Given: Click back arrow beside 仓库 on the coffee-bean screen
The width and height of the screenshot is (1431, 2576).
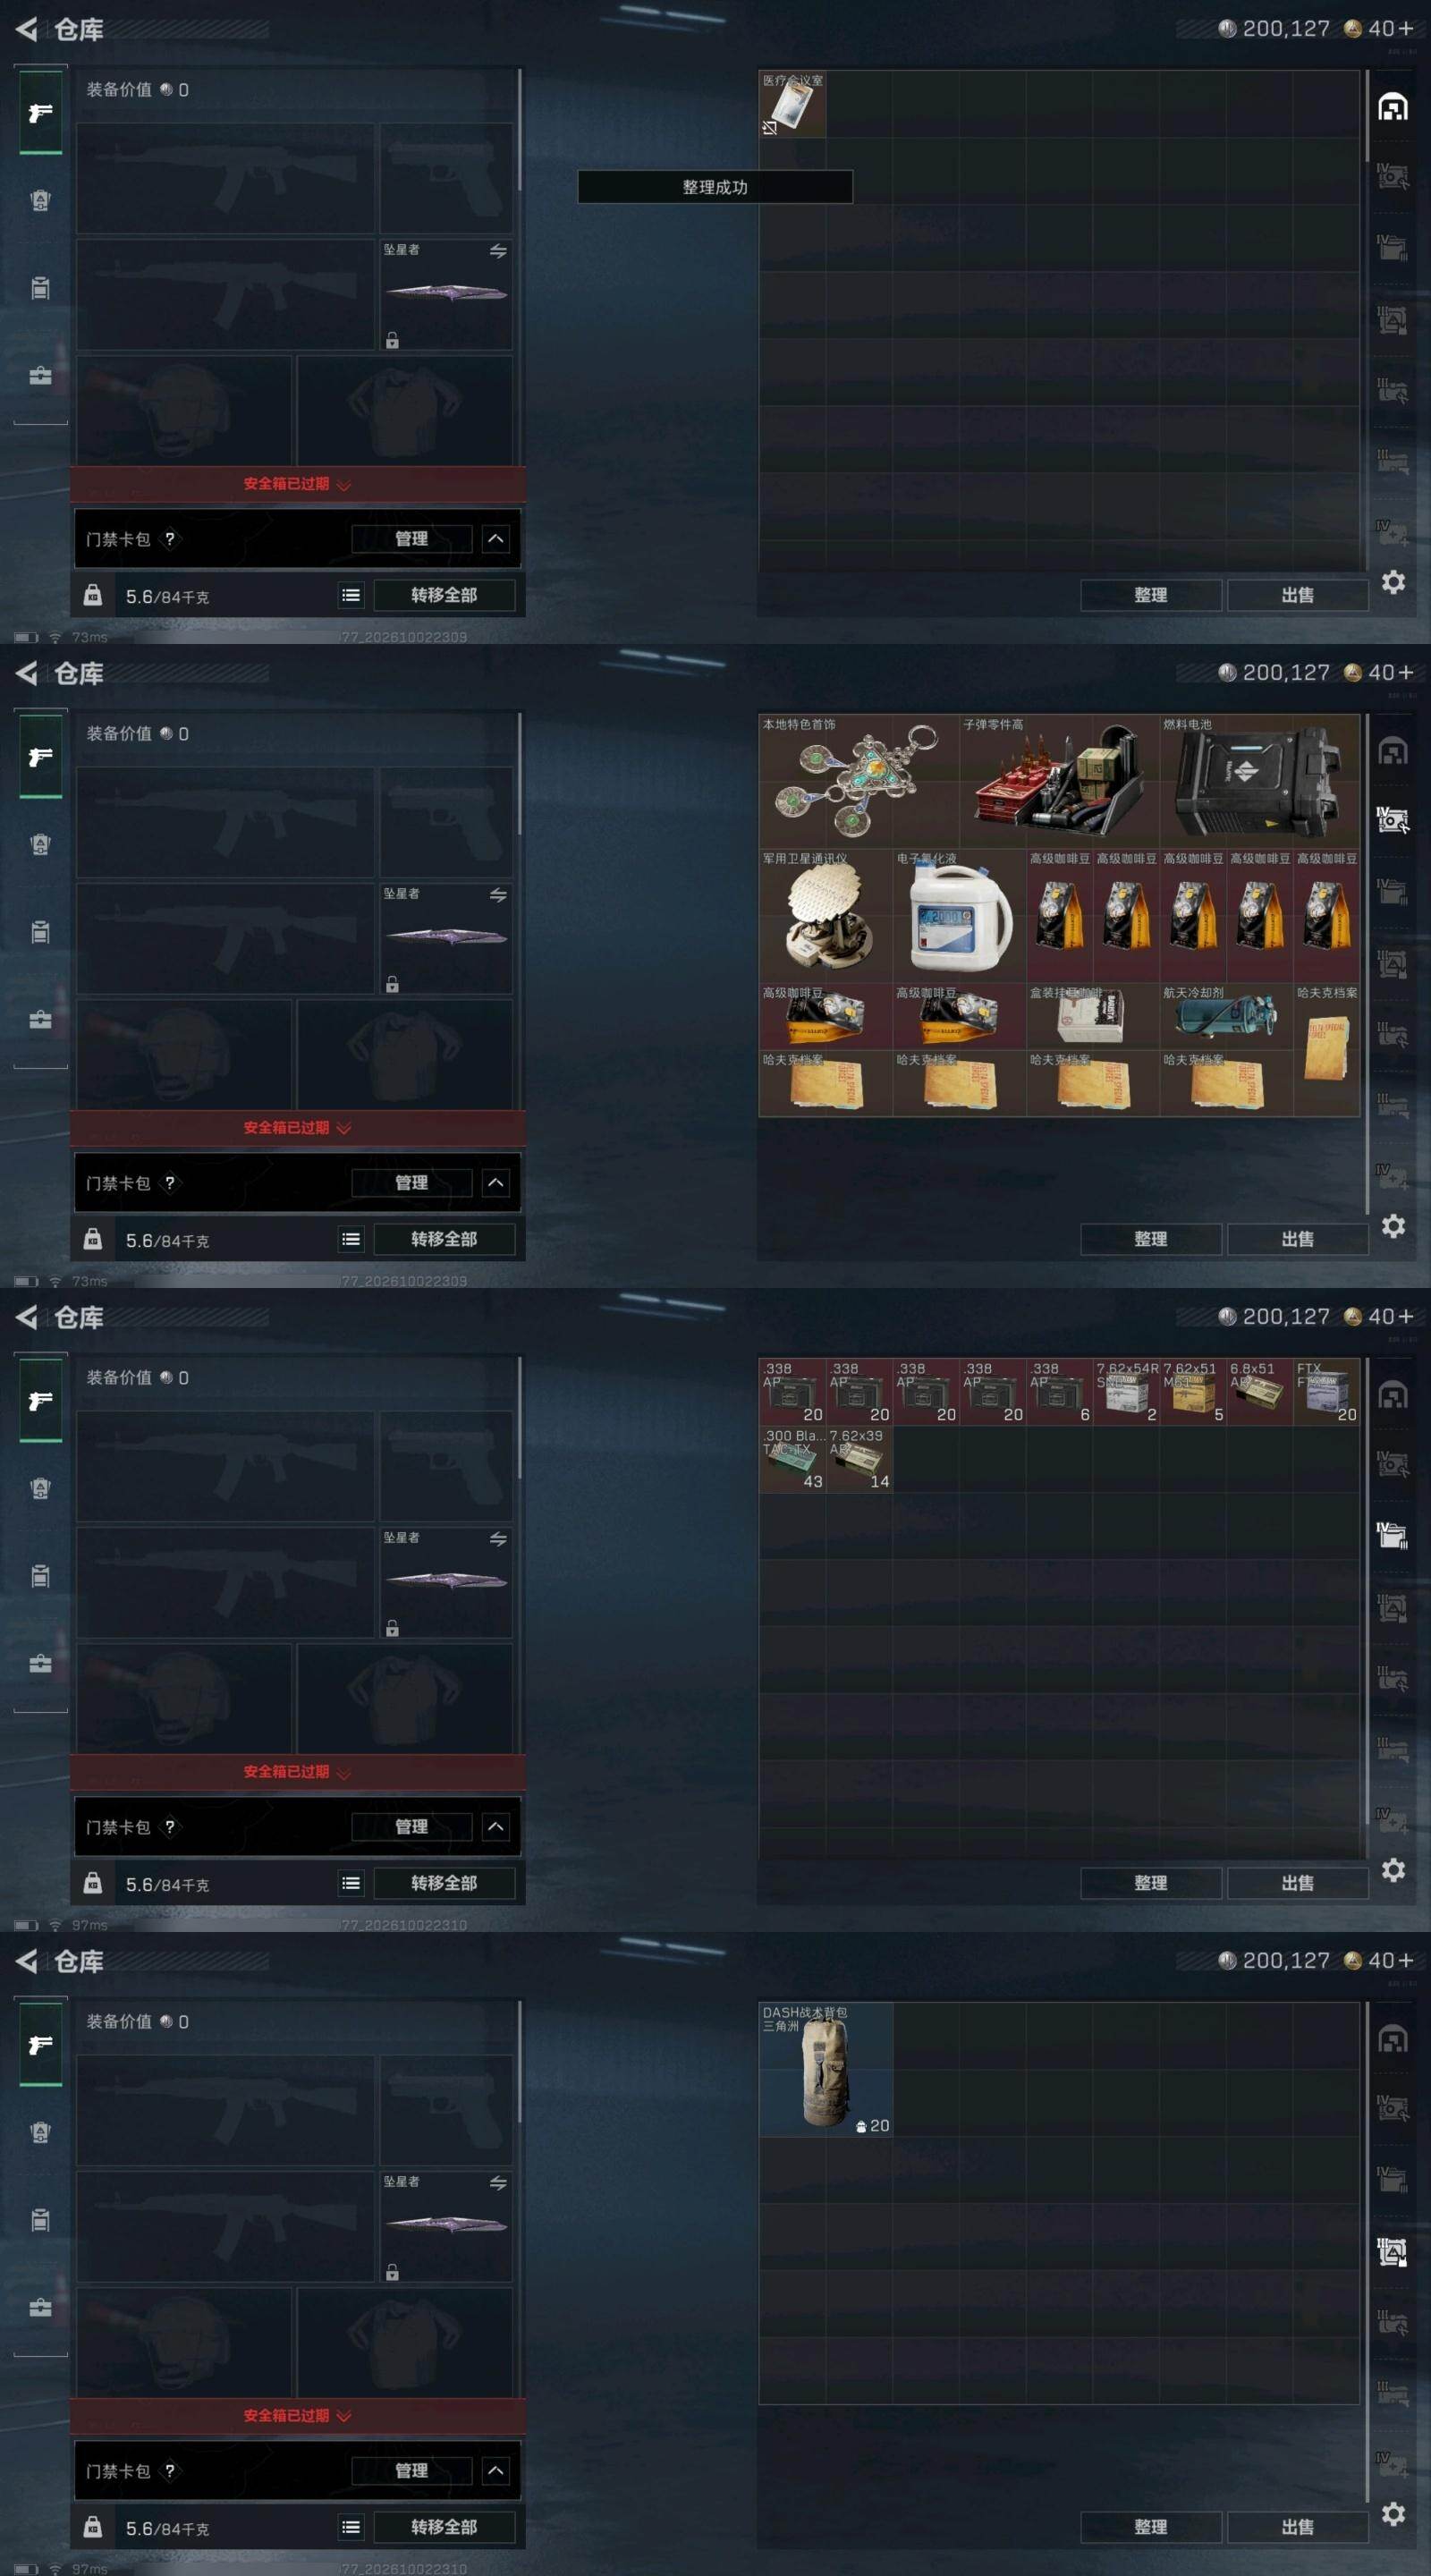Looking at the screenshot, I should point(27,673).
